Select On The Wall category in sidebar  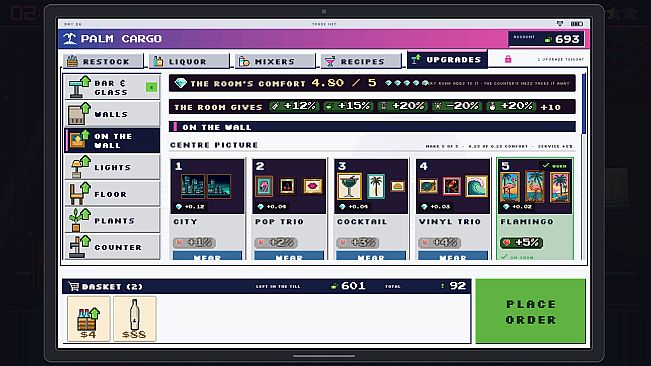[112, 140]
